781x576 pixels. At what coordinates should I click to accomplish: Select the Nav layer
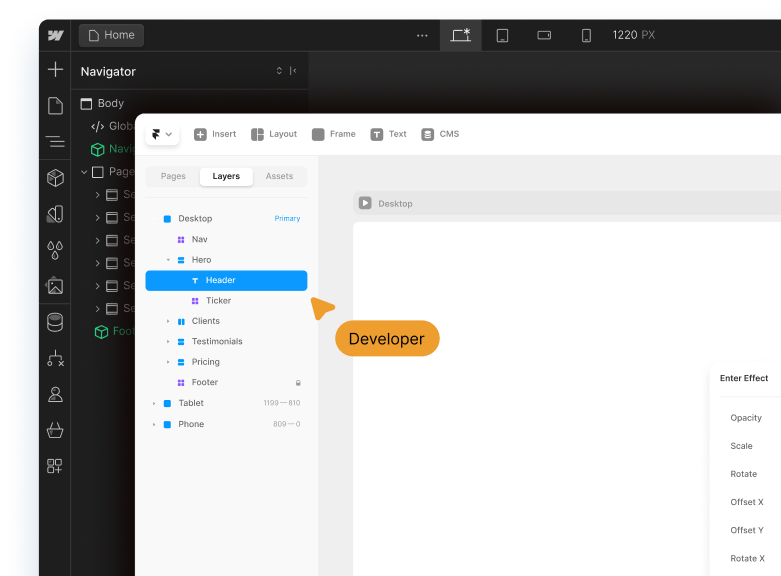coord(200,239)
